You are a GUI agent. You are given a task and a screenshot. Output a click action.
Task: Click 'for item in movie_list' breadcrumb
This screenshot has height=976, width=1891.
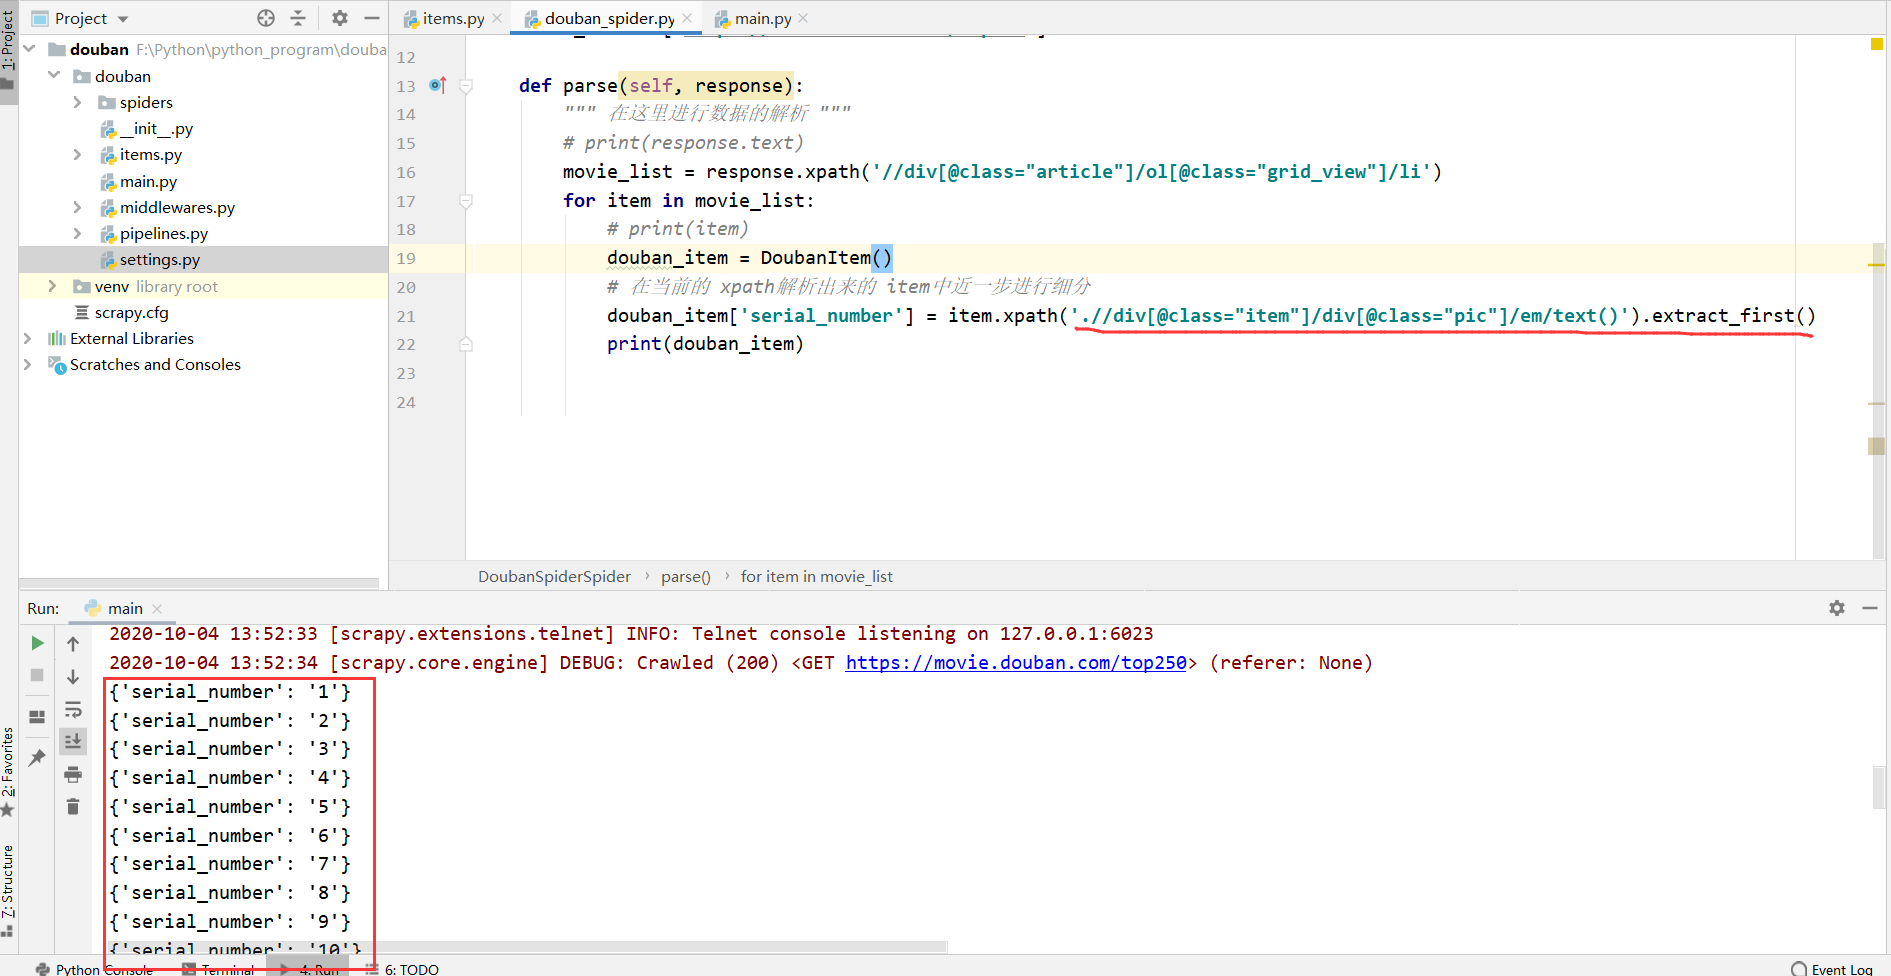[817, 576]
